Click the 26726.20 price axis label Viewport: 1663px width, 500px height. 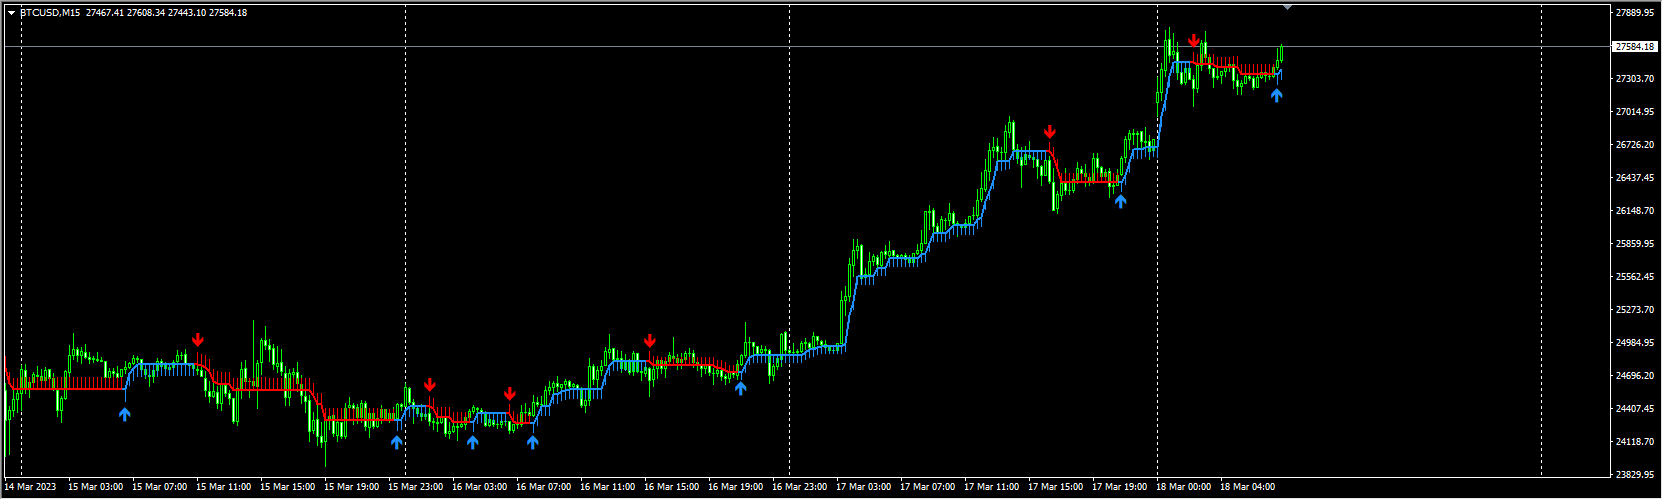click(1633, 145)
